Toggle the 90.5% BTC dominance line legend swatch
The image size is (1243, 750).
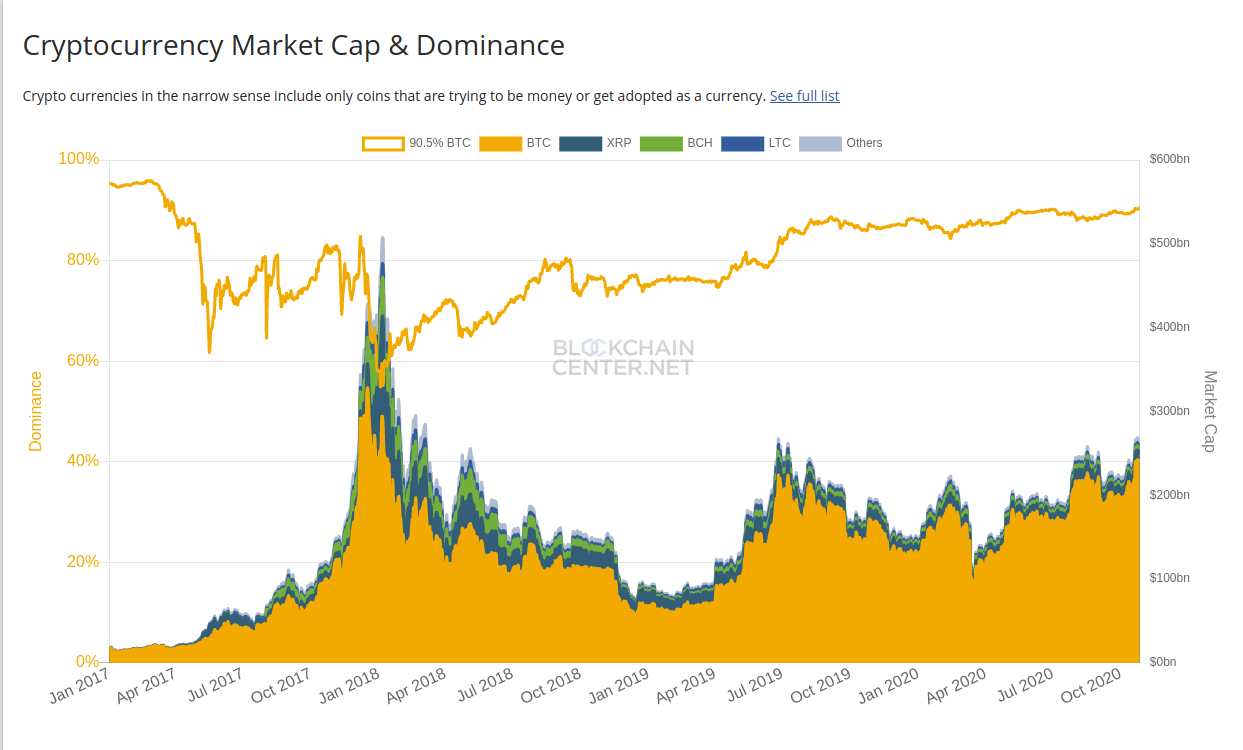(383, 144)
